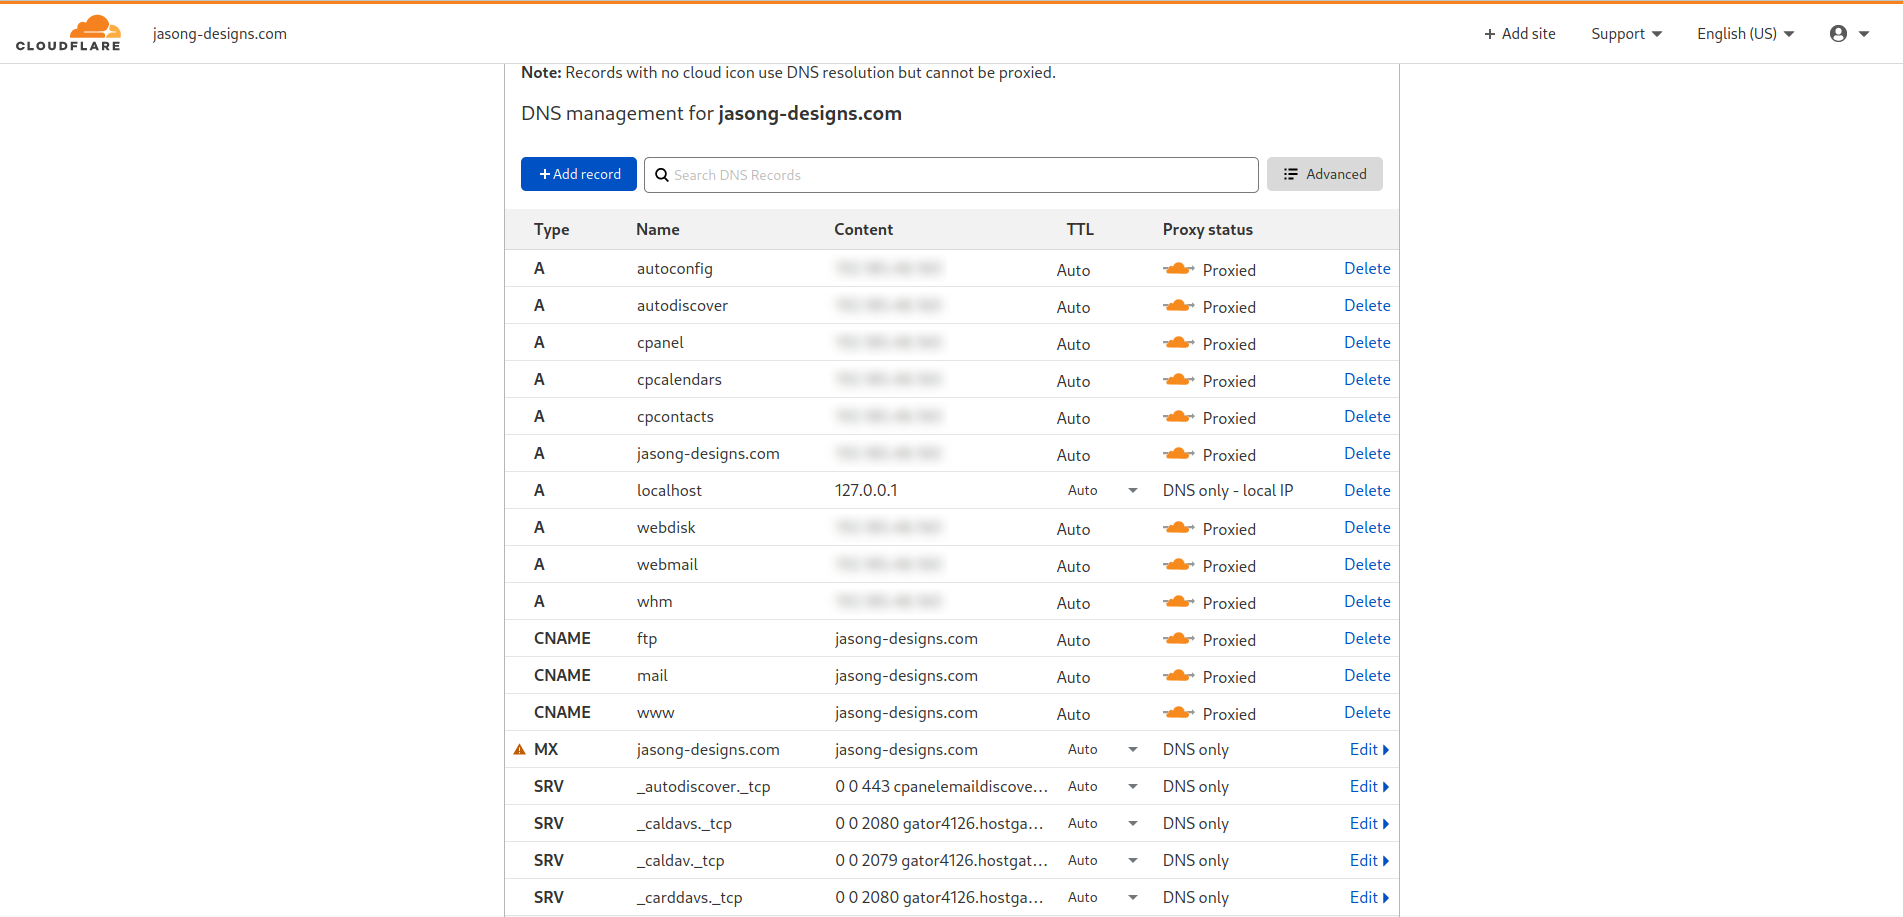Click the search magnifier icon
The height and width of the screenshot is (917, 1903).
(662, 175)
